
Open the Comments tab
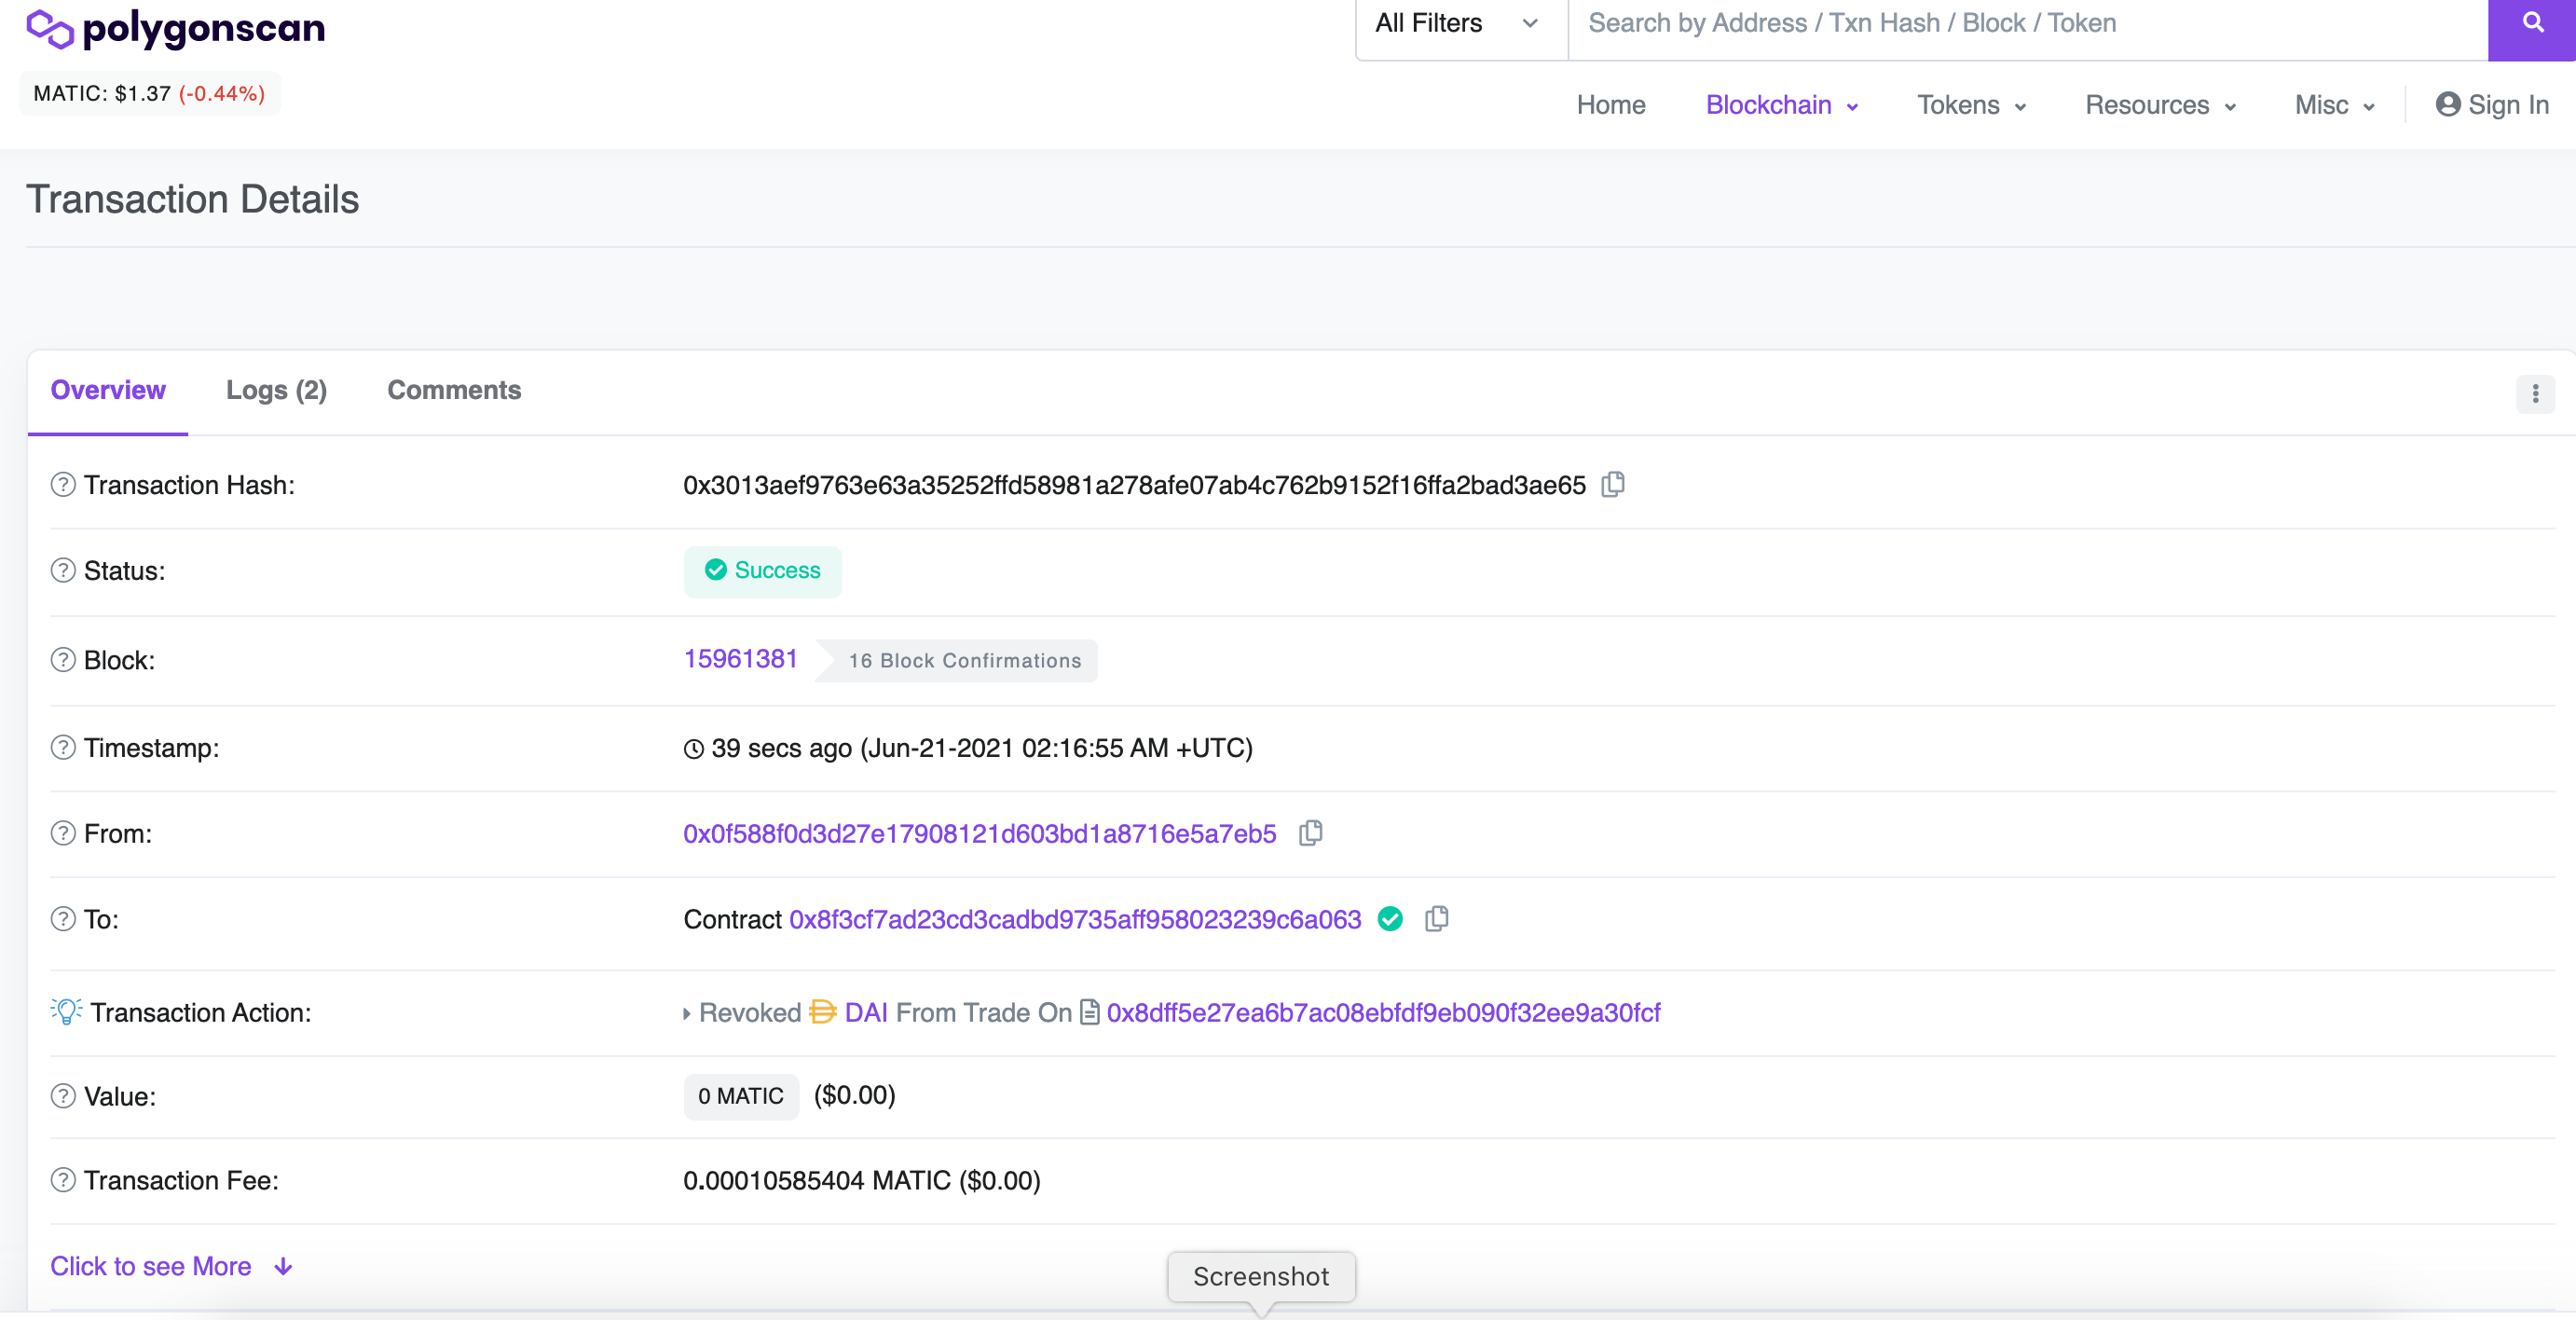[x=454, y=390]
